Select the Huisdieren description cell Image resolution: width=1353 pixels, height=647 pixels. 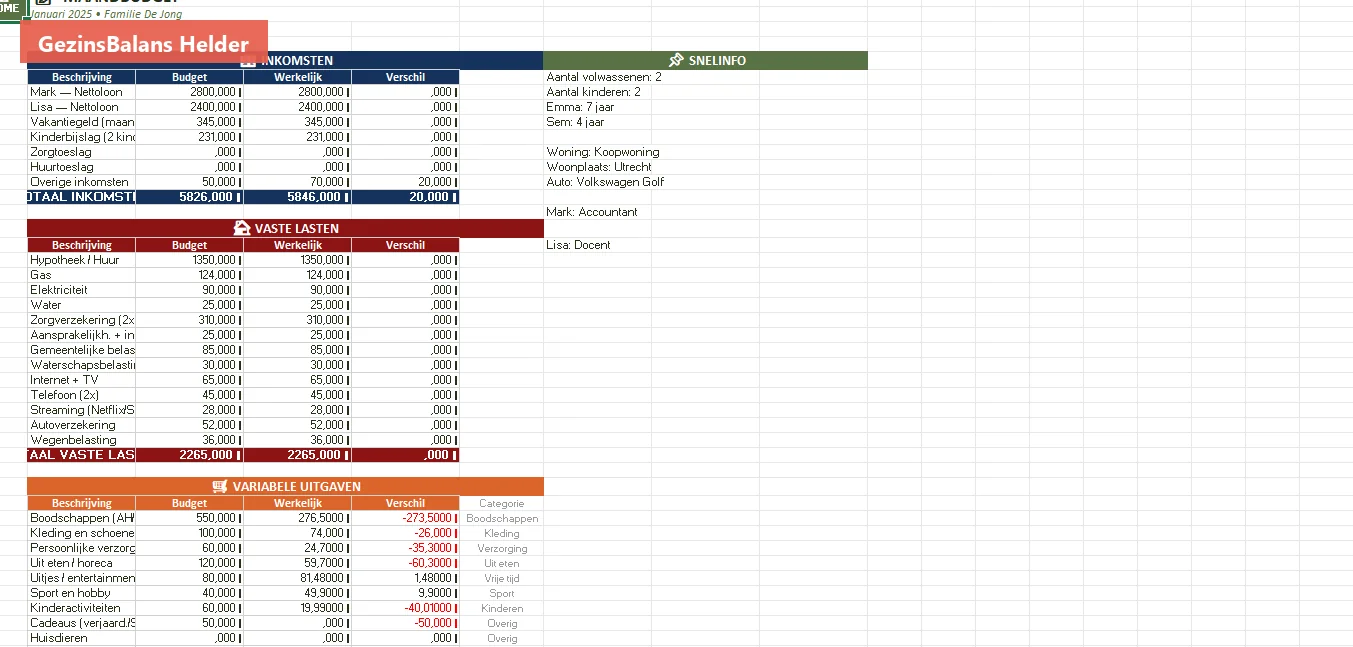81,638
